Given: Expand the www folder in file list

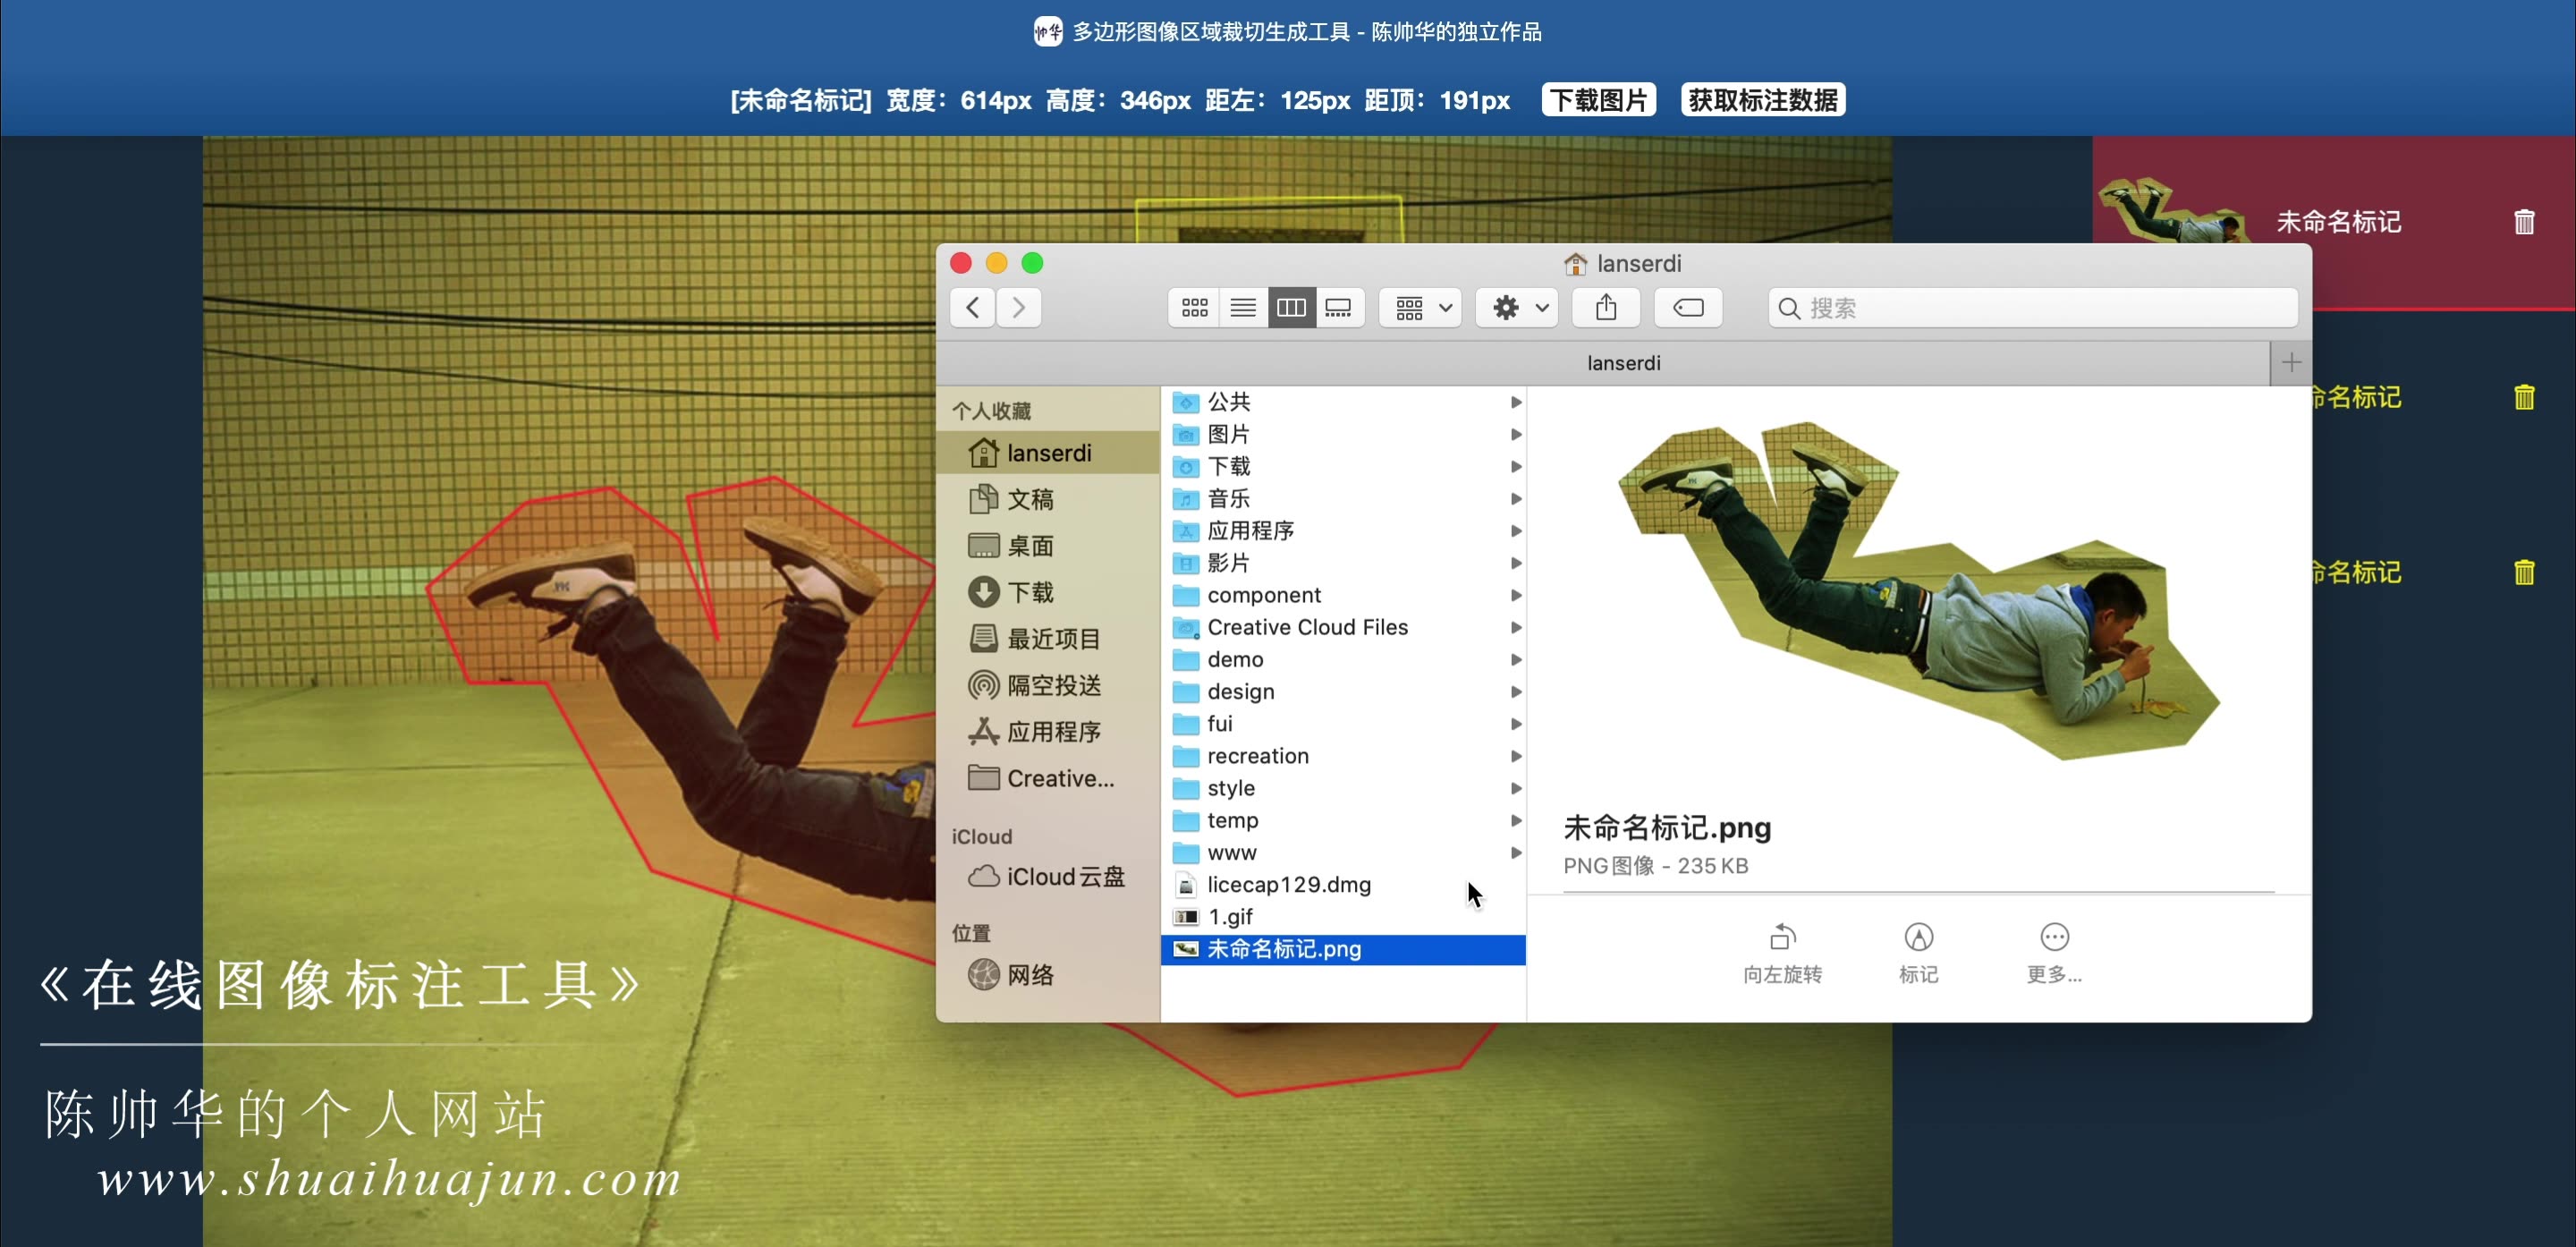Looking at the screenshot, I should (x=1512, y=853).
